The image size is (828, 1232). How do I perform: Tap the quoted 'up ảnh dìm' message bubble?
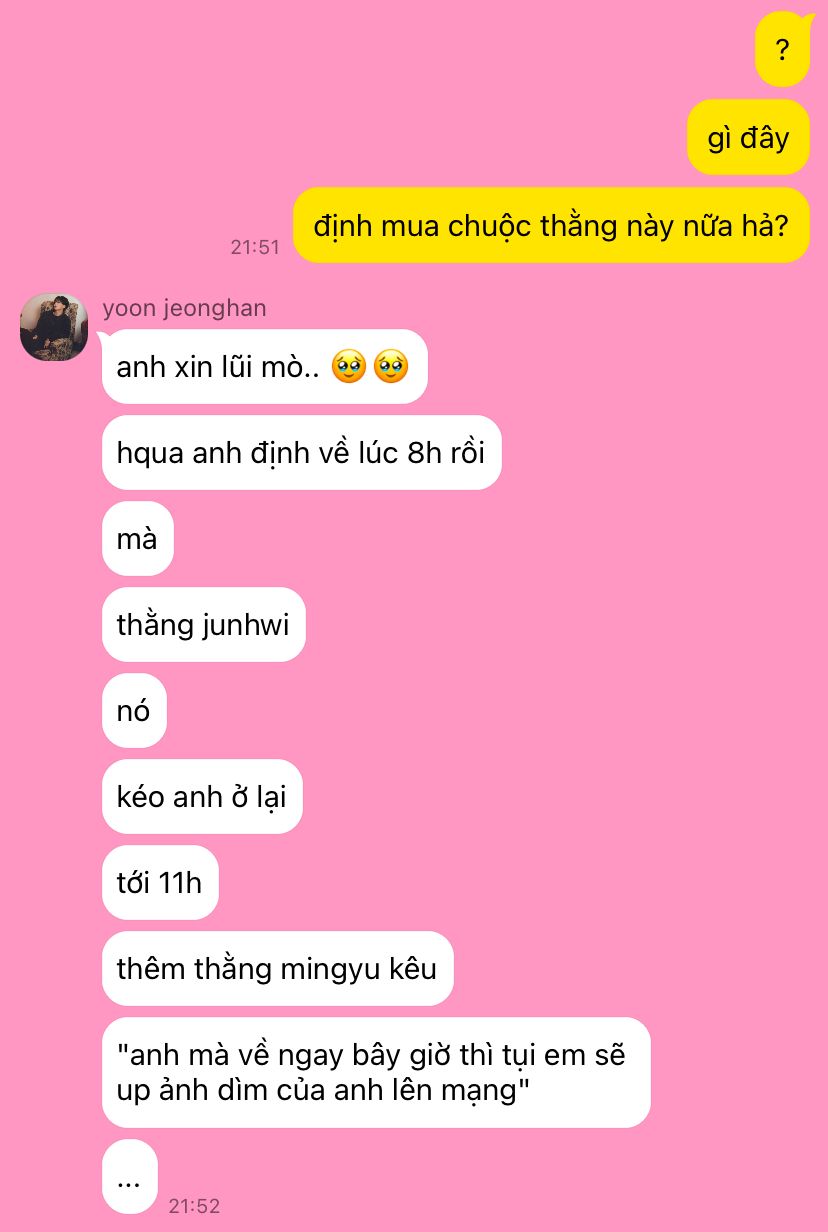coord(376,1073)
